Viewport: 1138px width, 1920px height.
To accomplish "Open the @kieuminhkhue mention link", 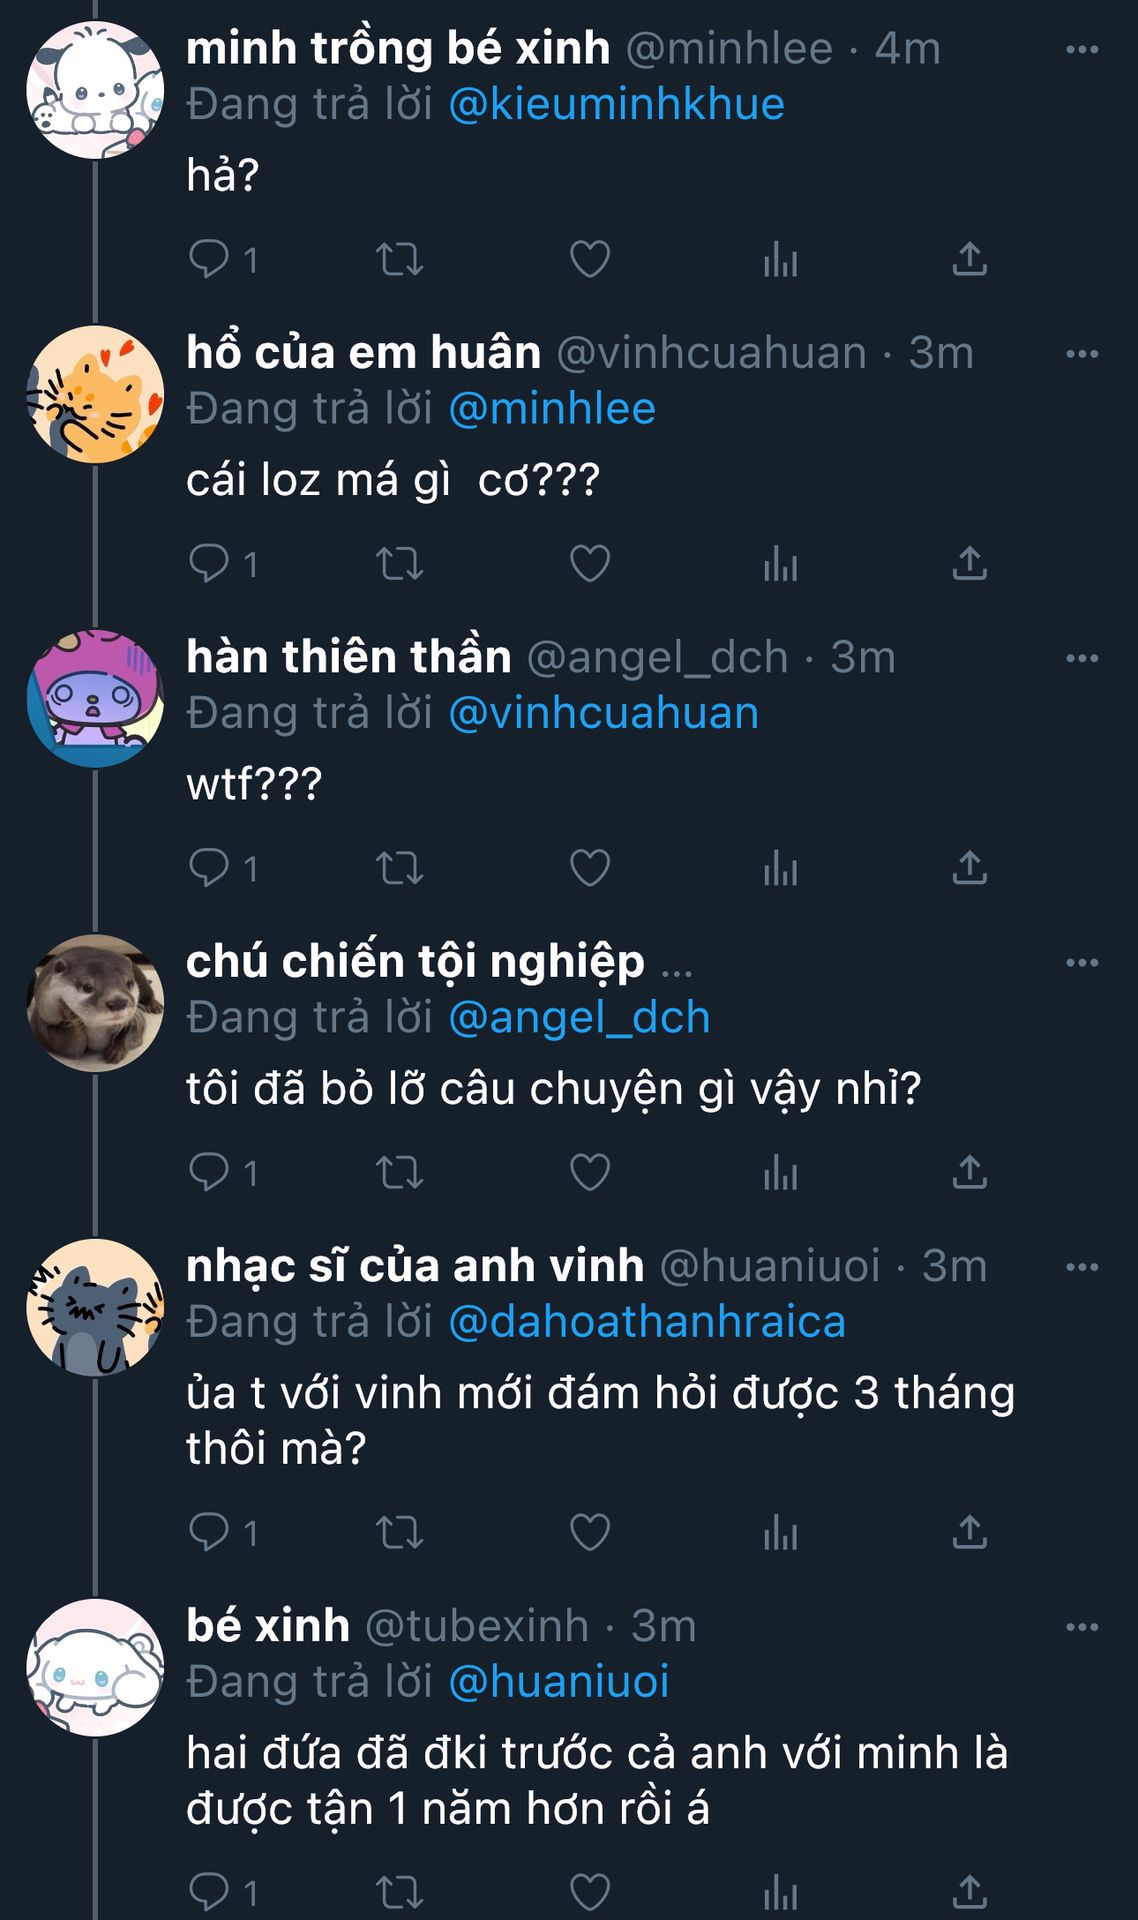I will 616,104.
